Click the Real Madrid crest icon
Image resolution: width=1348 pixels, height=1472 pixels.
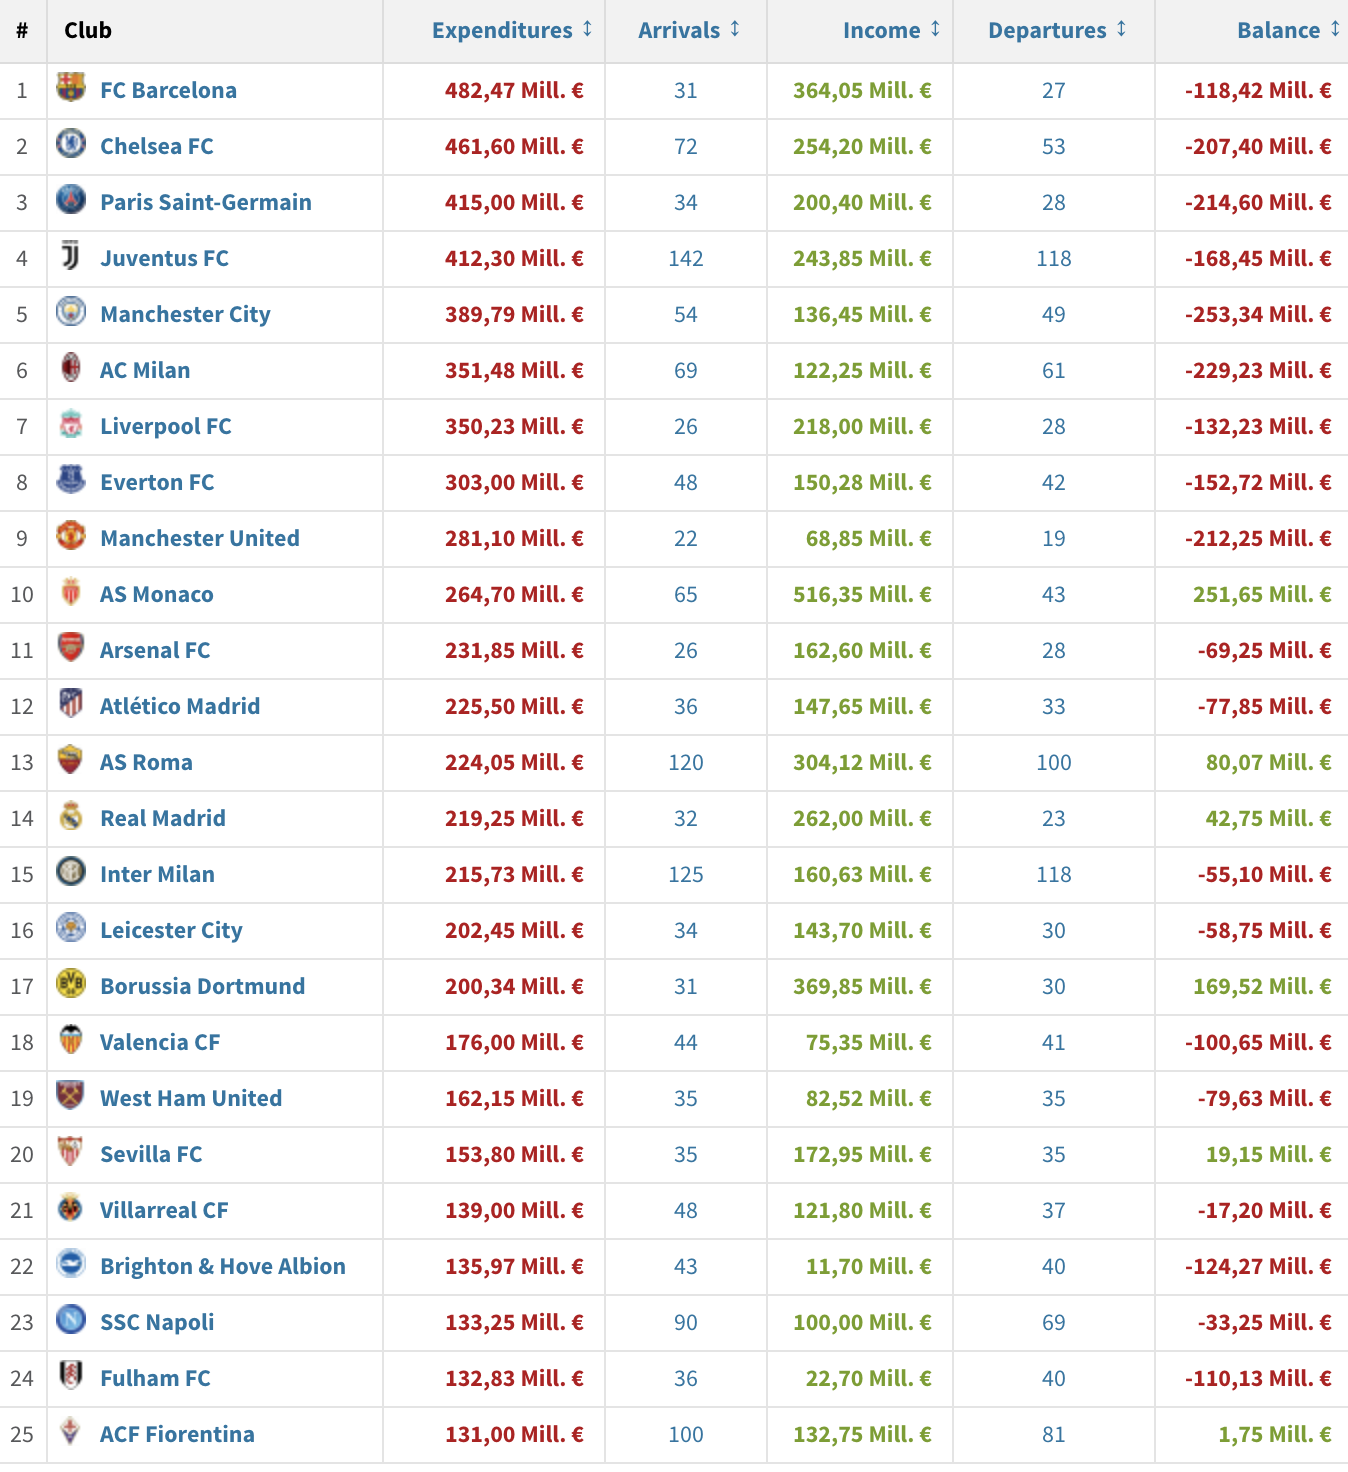coord(70,816)
